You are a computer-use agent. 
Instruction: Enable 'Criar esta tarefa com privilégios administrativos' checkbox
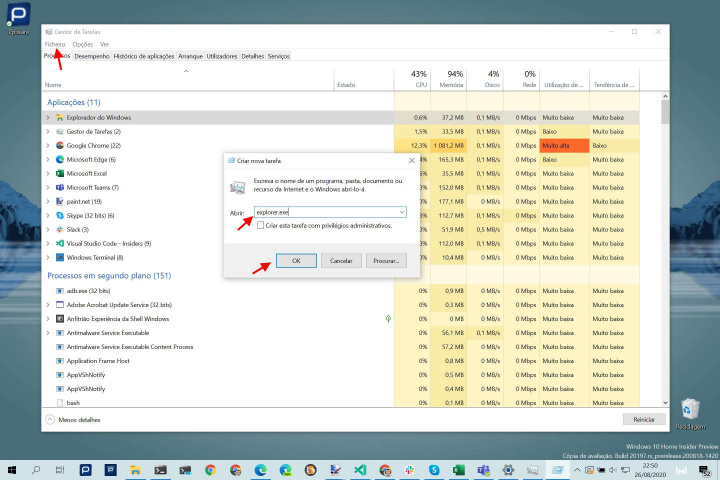(261, 226)
